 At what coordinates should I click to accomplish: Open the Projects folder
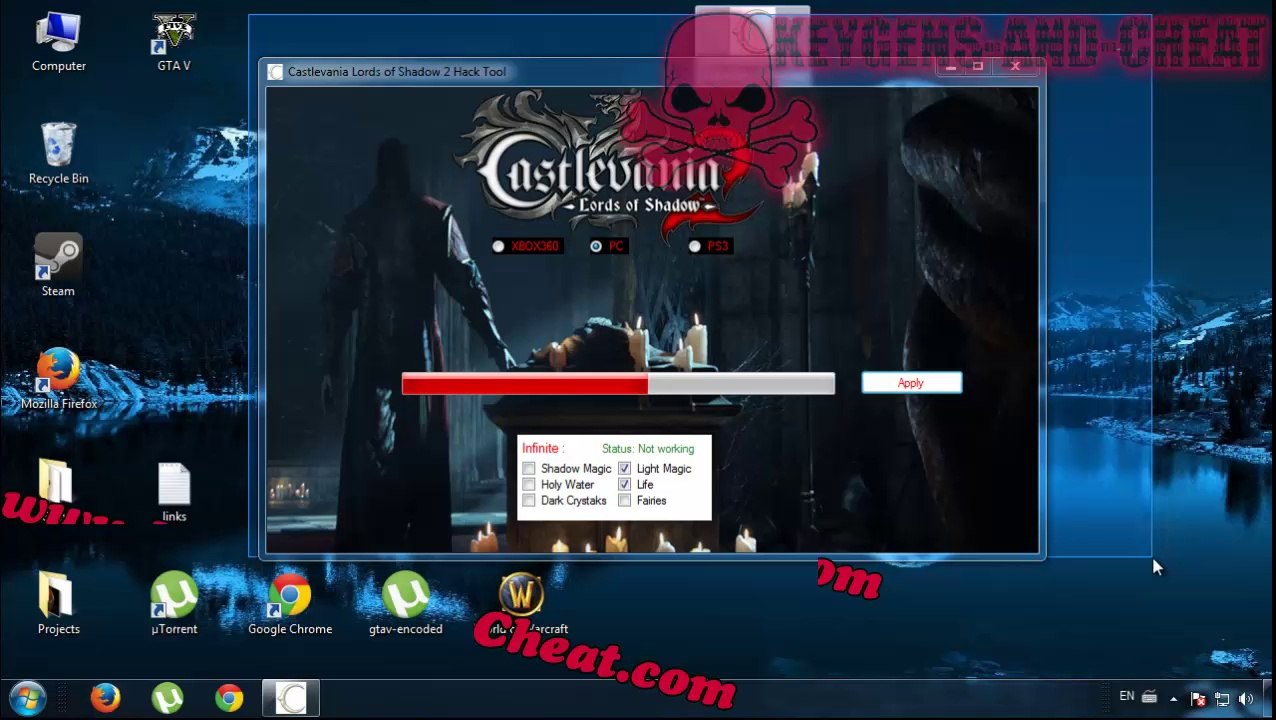[58, 604]
